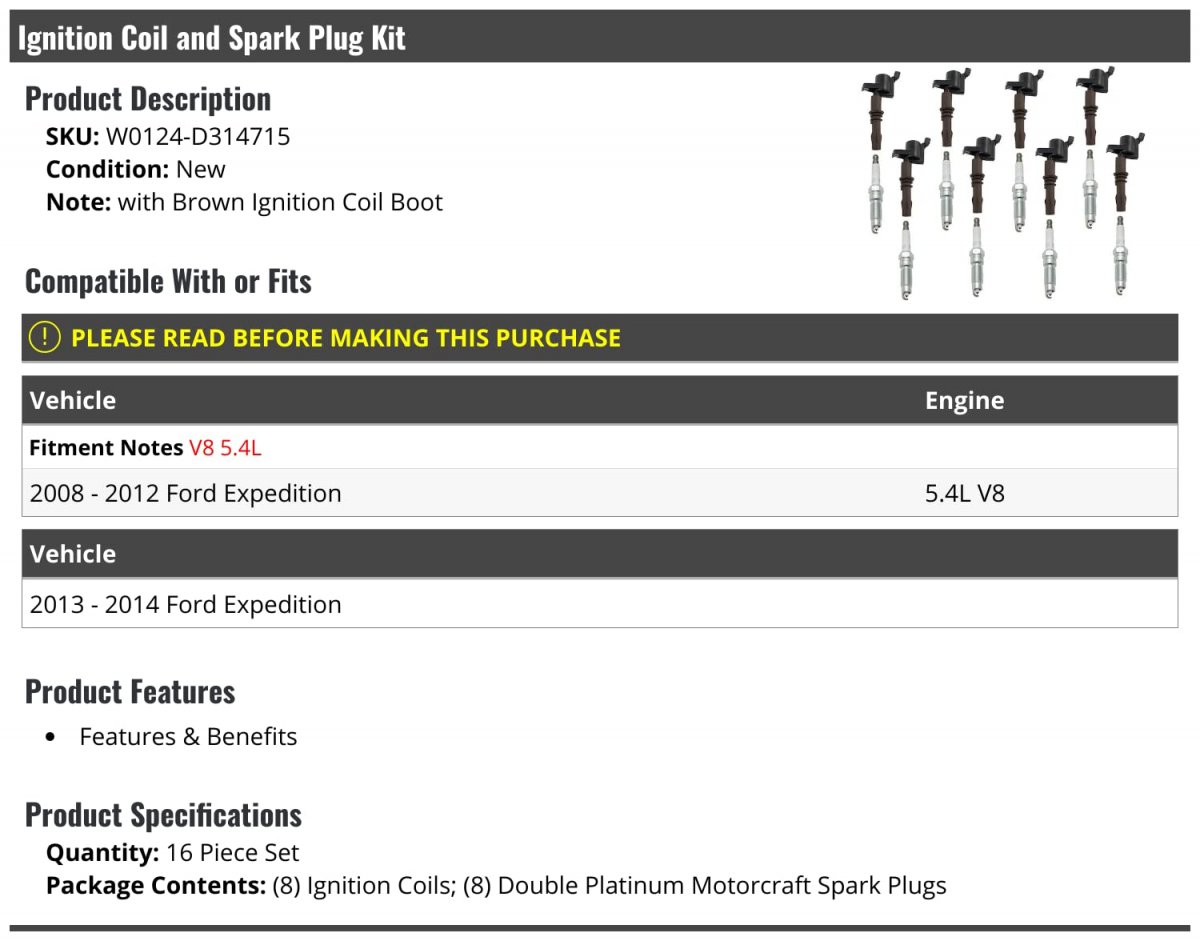The image size is (1200, 941).
Task: Select the 2013 - 2014 Ford Expedition row
Action: click(600, 604)
